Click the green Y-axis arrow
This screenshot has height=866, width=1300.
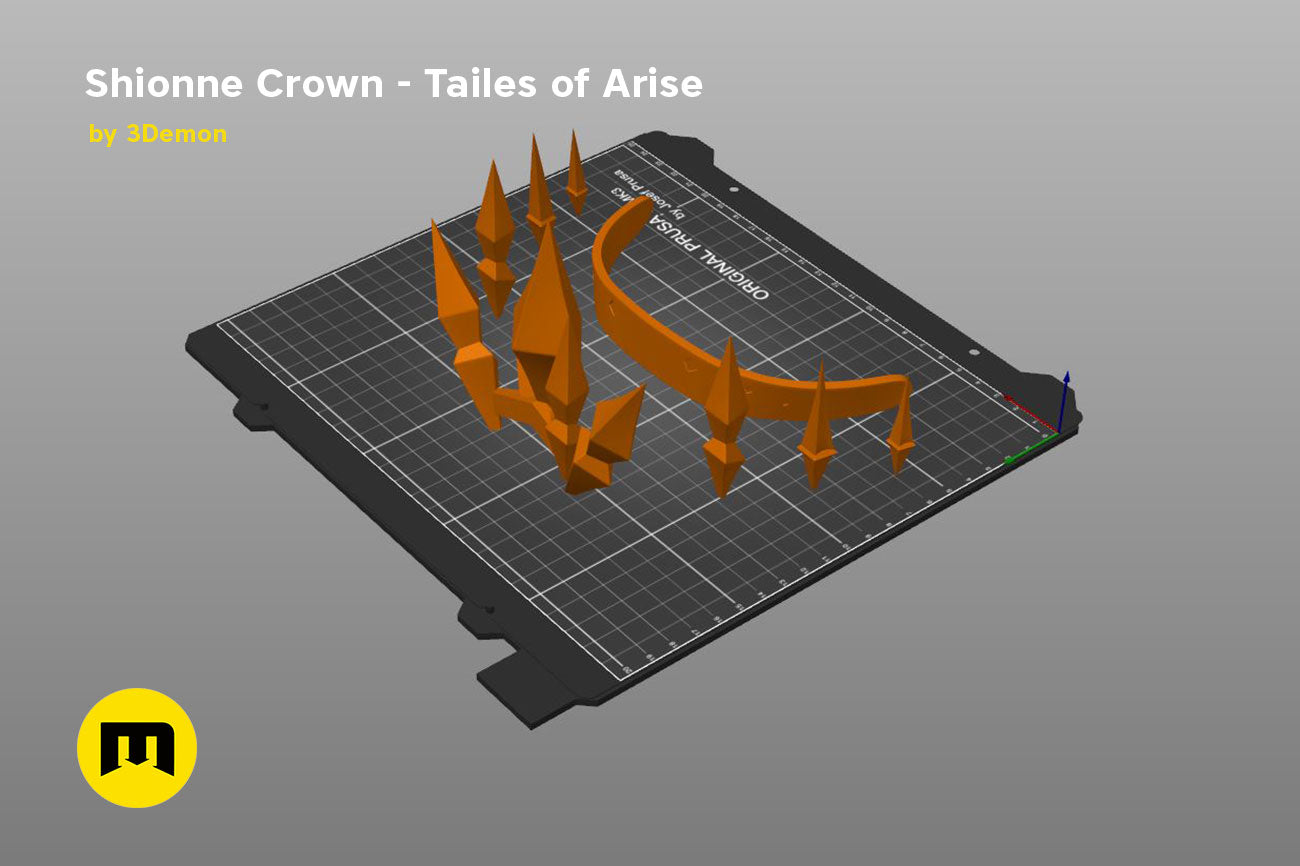point(1030,449)
